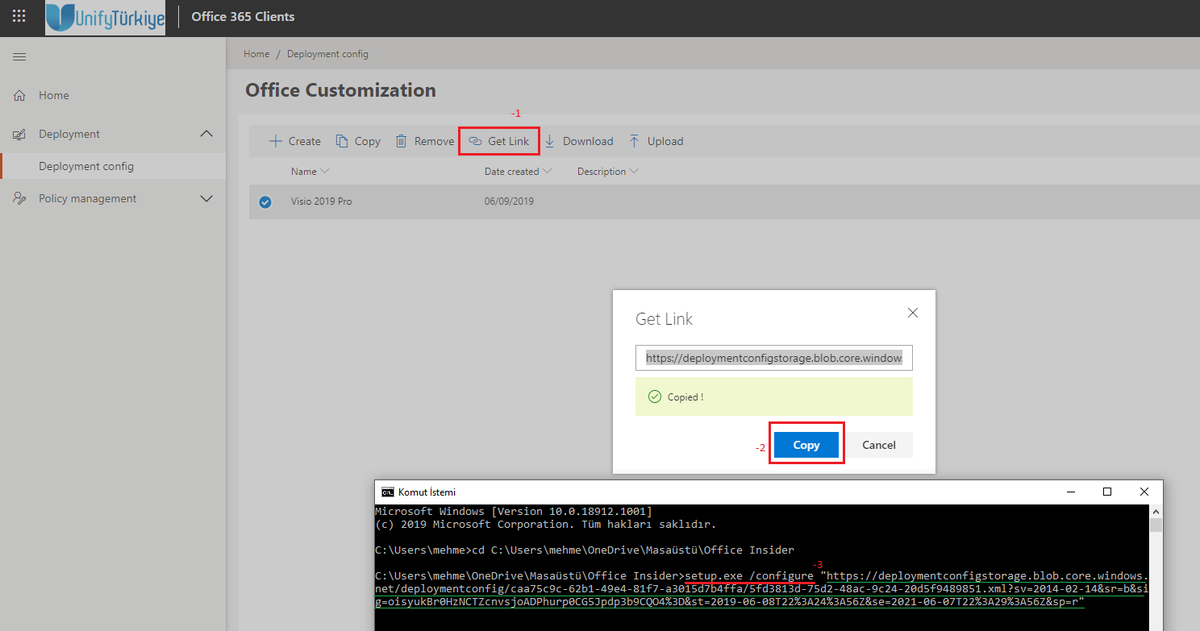Click the Home house icon in sidebar

tap(19, 96)
